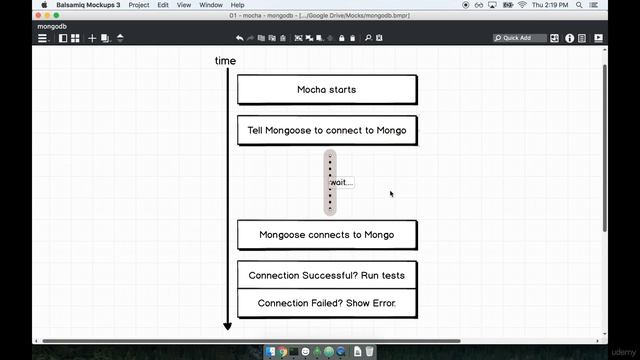
Task: Click the screen recording indicator in menu bar
Action: (x=466, y=5)
